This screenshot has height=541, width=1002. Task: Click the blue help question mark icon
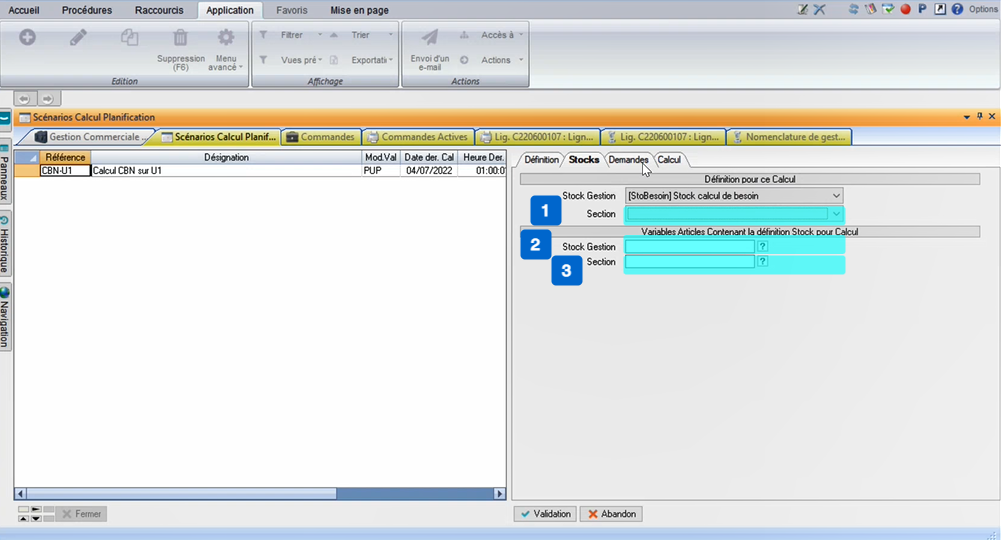pos(957,9)
